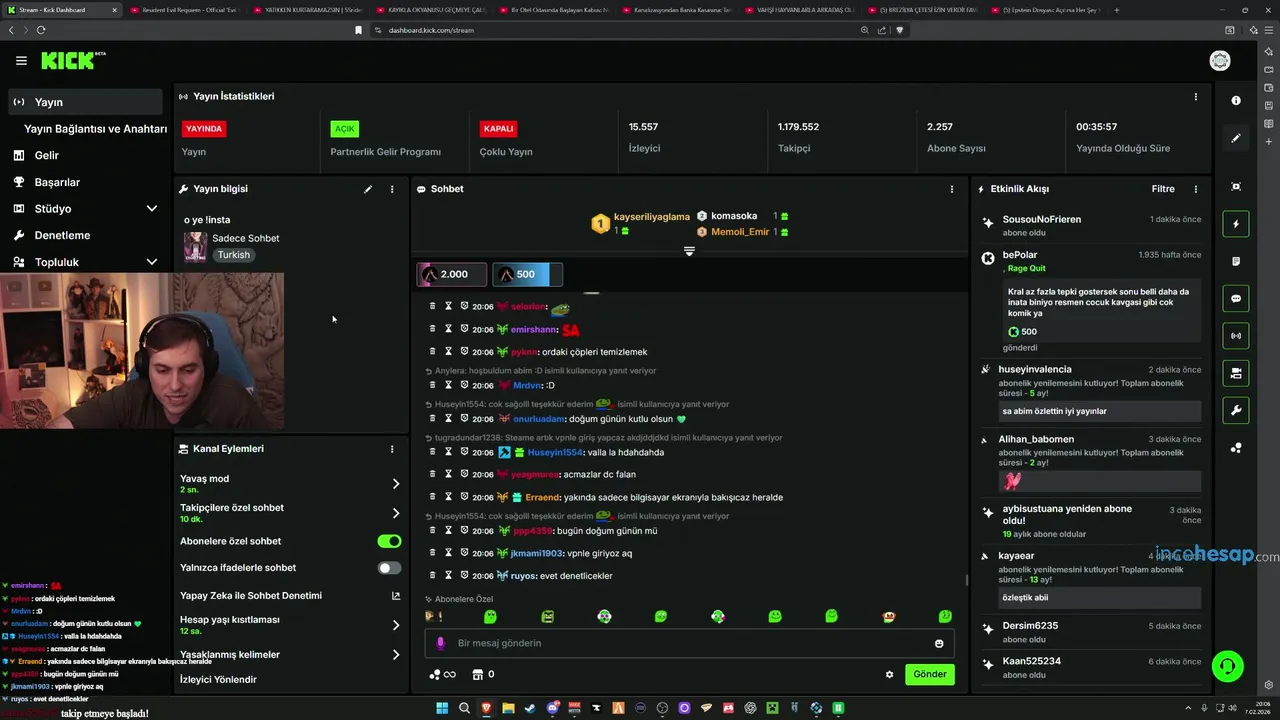Open Hesap yaşı kısıtlaması settings arrow
The height and width of the screenshot is (720, 1280).
click(395, 625)
